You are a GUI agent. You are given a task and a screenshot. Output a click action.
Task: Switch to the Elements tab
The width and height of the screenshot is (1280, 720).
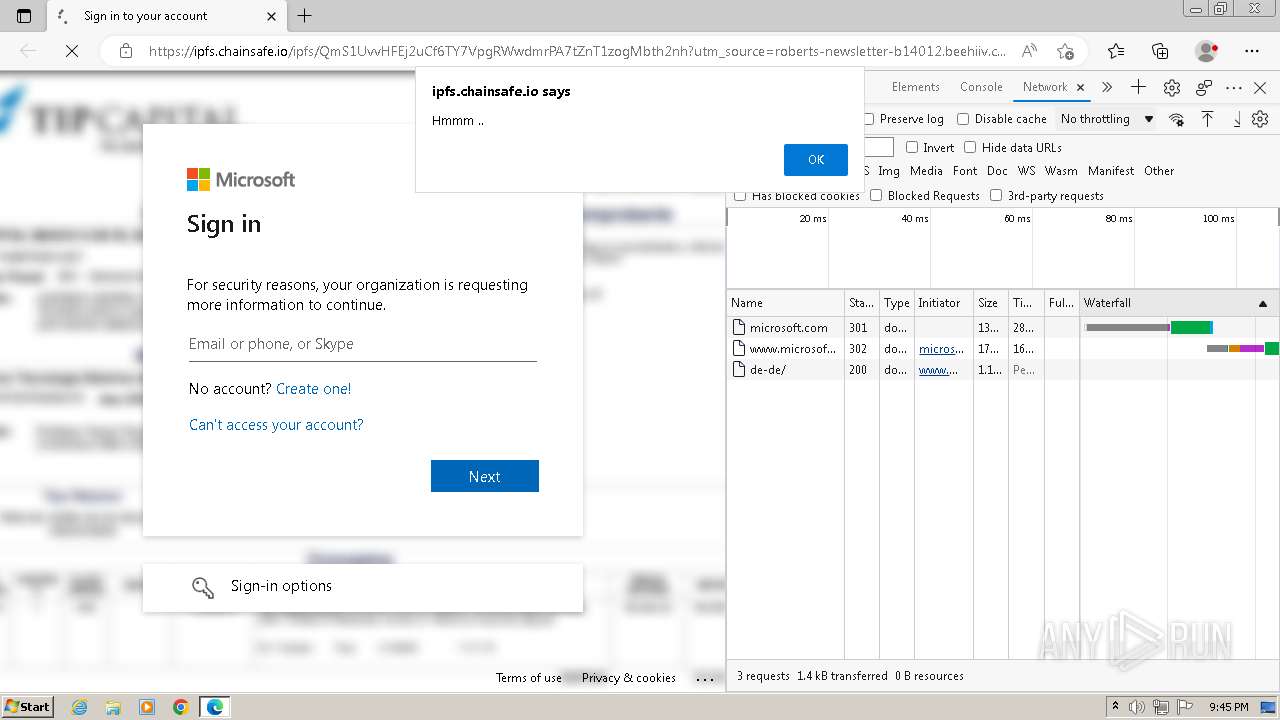(x=915, y=87)
